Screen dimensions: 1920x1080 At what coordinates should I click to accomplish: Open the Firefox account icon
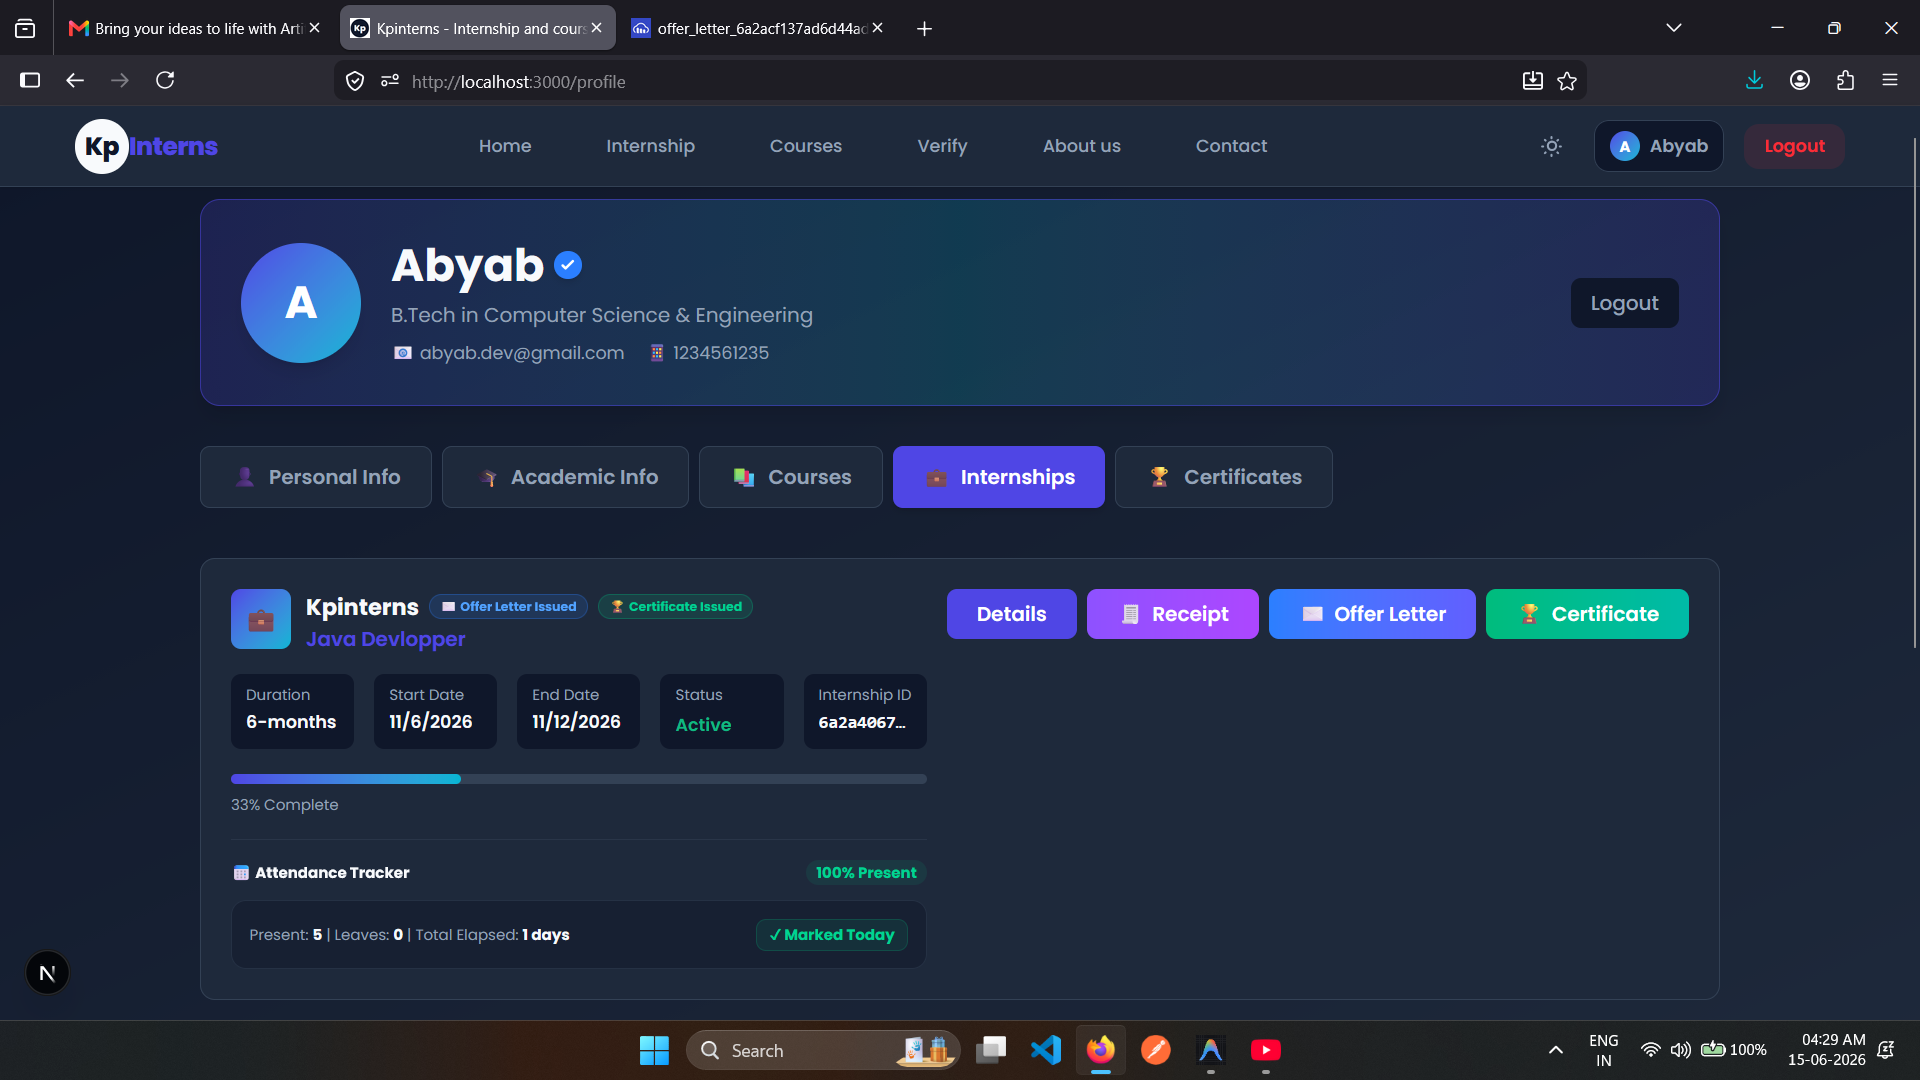pos(1800,81)
